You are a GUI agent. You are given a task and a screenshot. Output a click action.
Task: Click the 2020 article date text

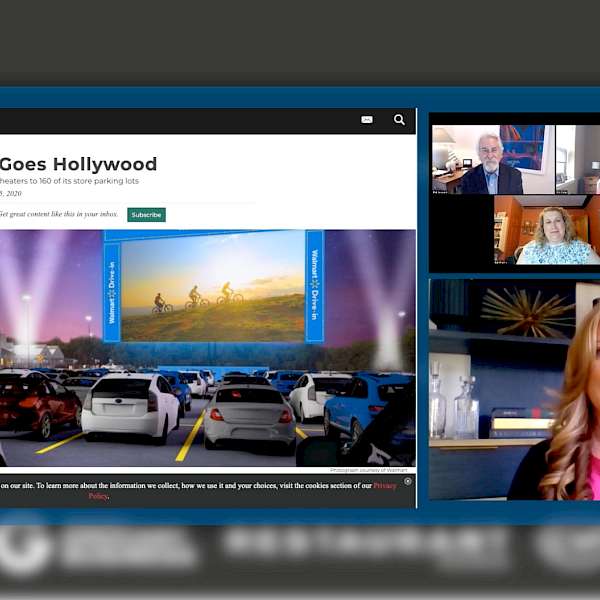coord(11,194)
